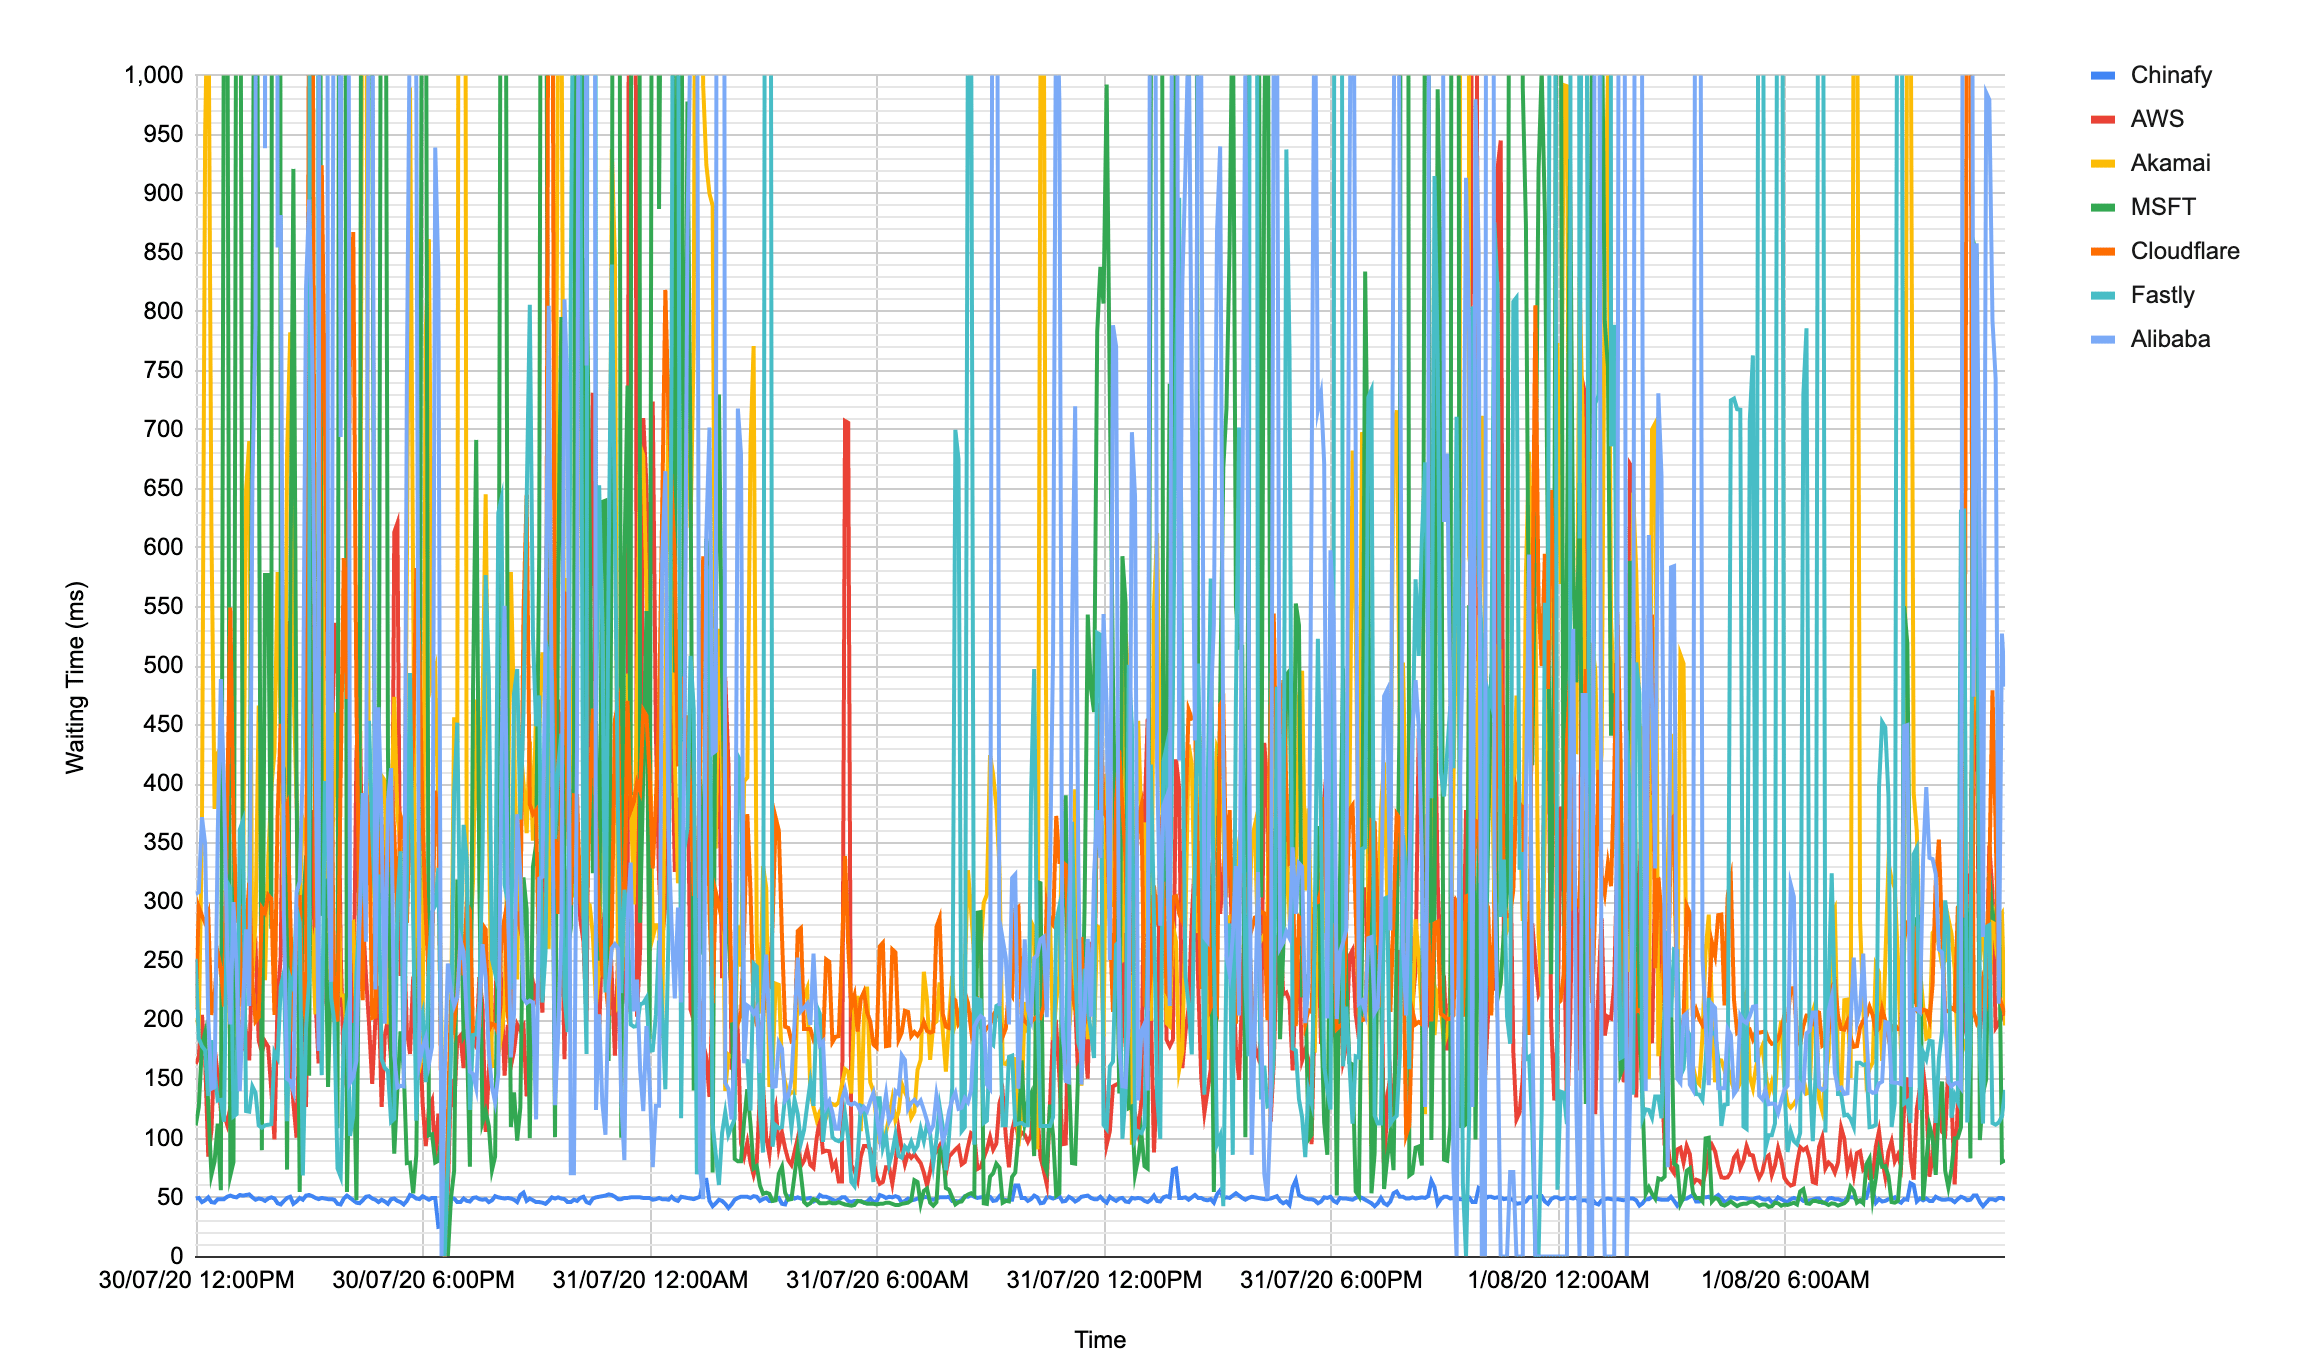
Task: Click the Chinafy blue legend swatch
Action: tap(2102, 76)
